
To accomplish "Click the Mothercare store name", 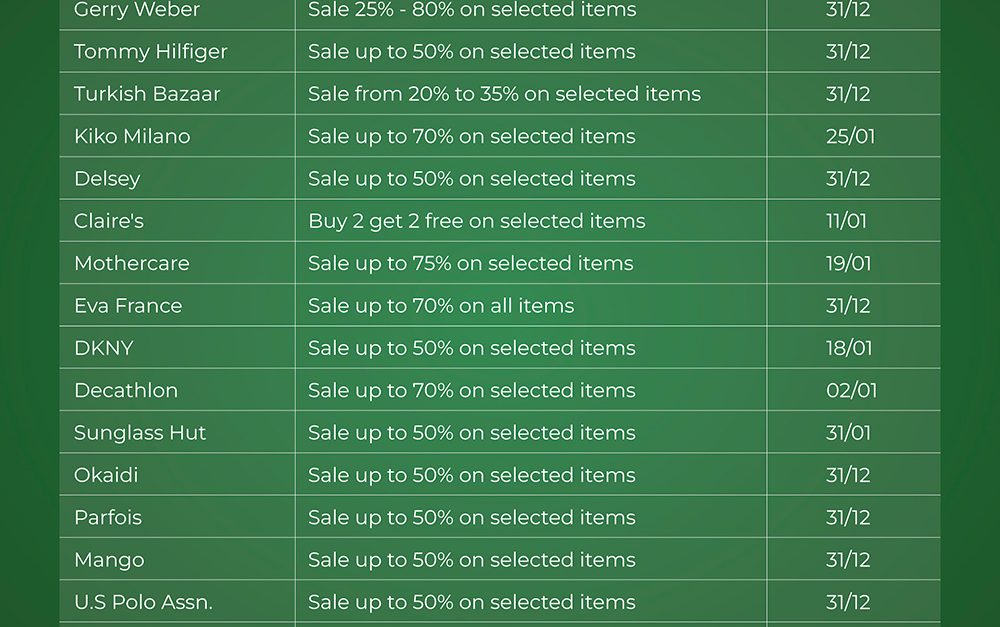I will pos(132,264).
